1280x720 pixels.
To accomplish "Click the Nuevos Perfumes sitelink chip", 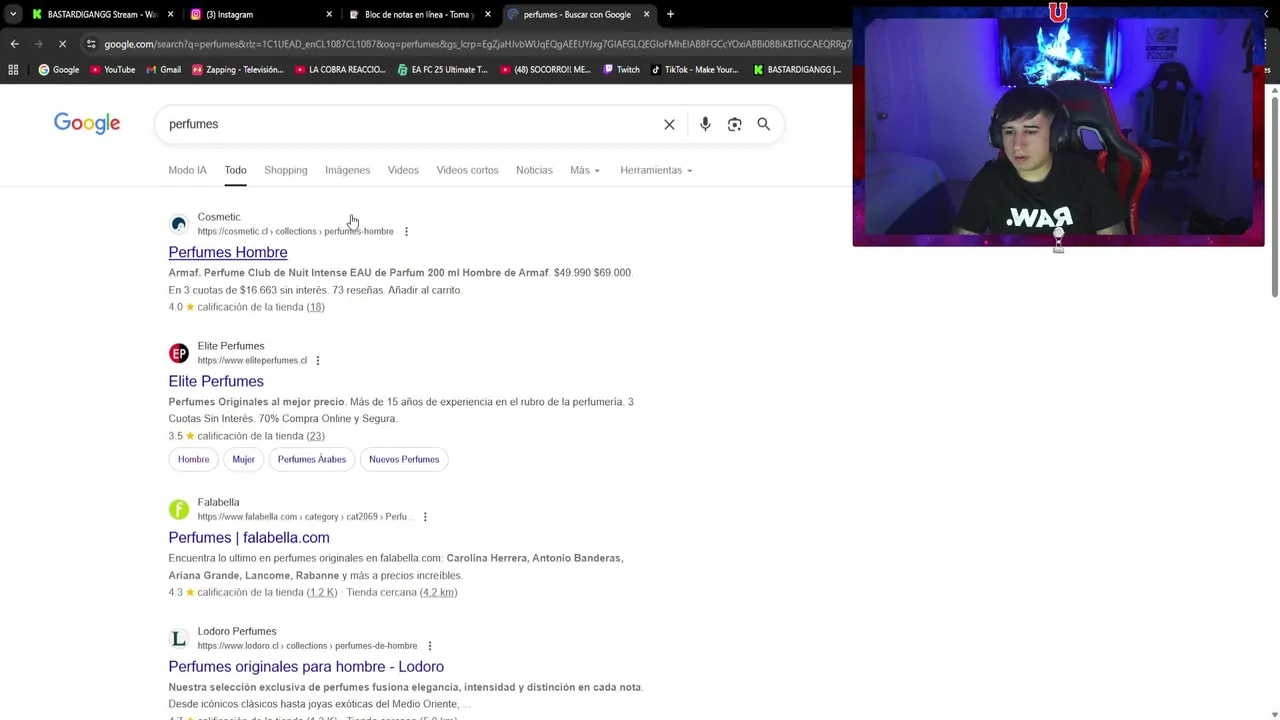I will click(x=404, y=459).
